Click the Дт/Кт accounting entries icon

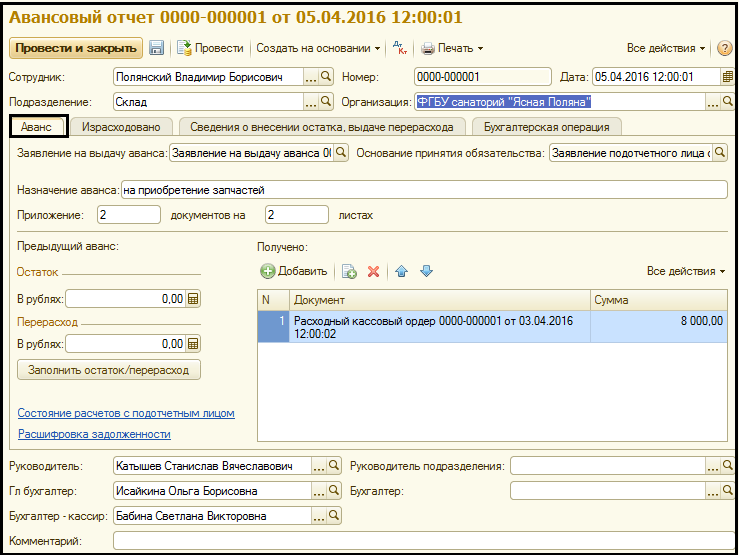click(x=399, y=48)
